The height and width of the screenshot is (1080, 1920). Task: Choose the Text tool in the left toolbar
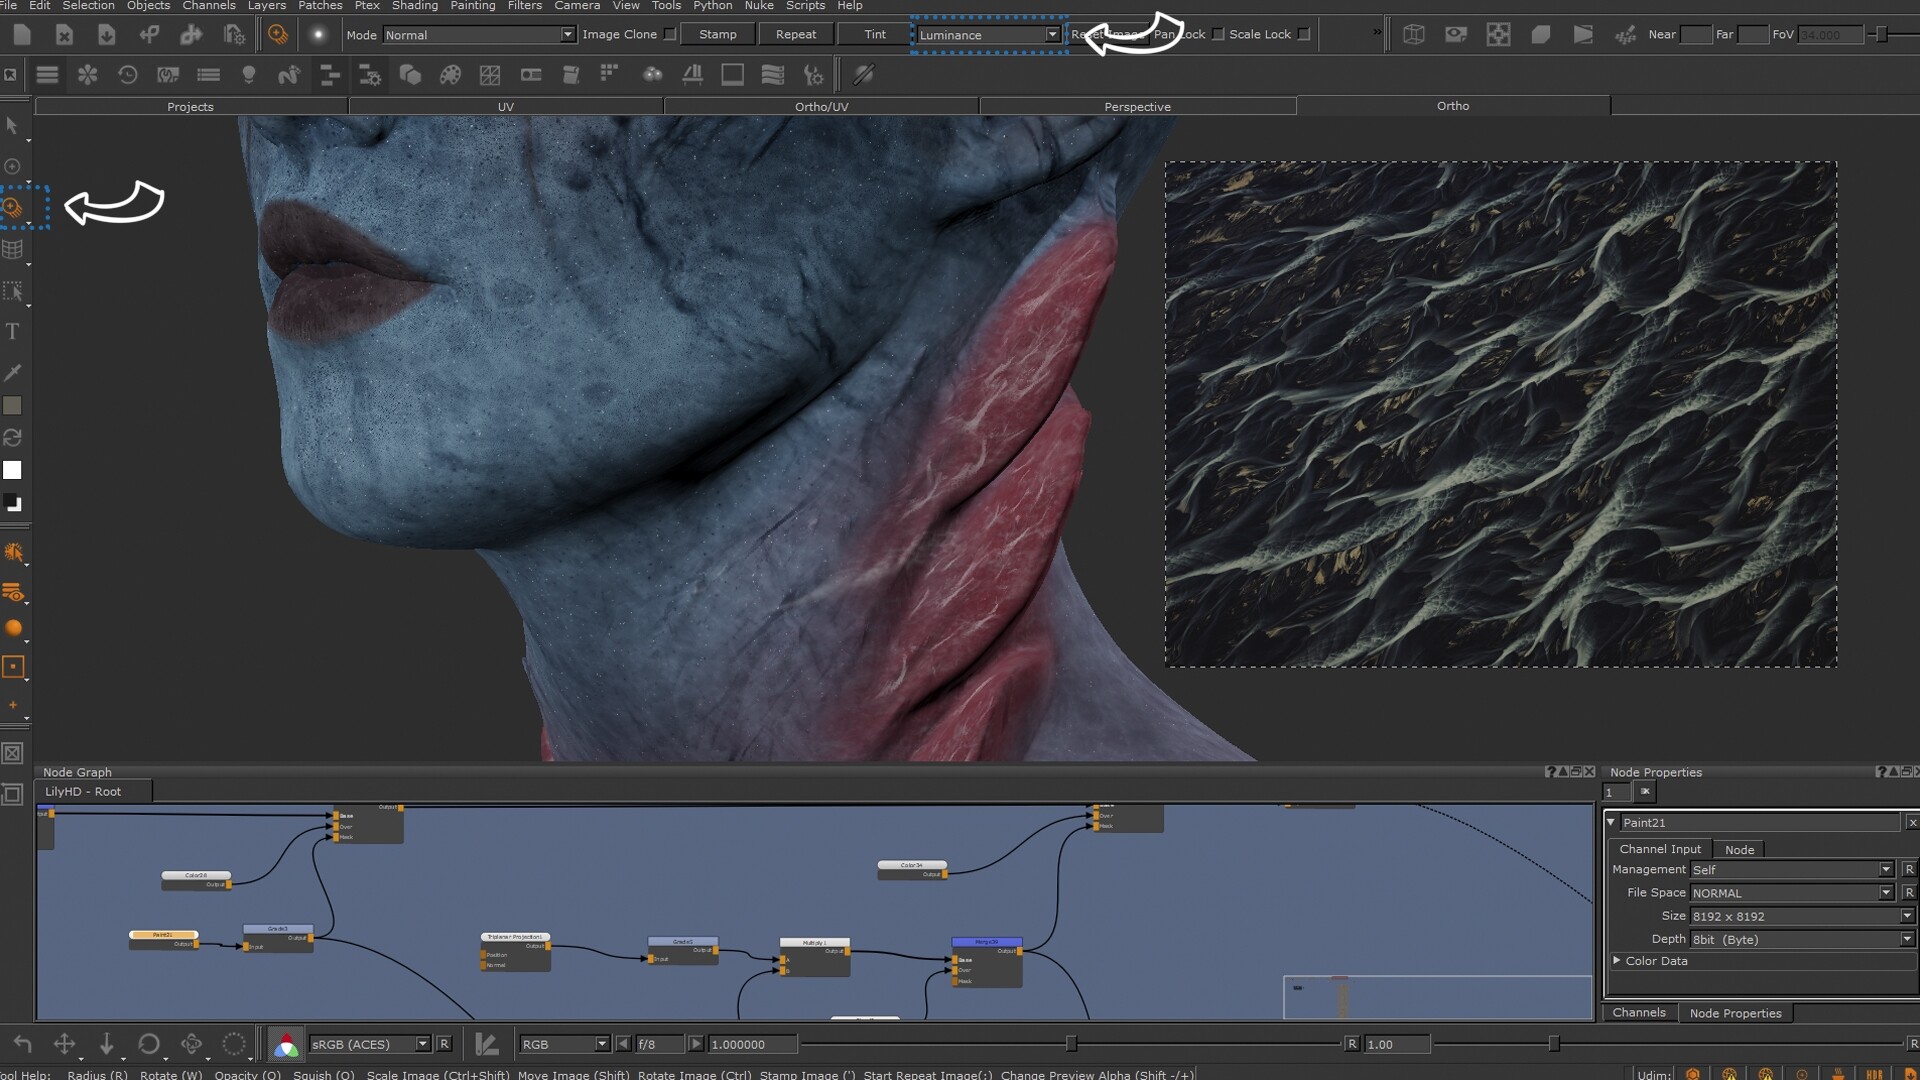(12, 331)
